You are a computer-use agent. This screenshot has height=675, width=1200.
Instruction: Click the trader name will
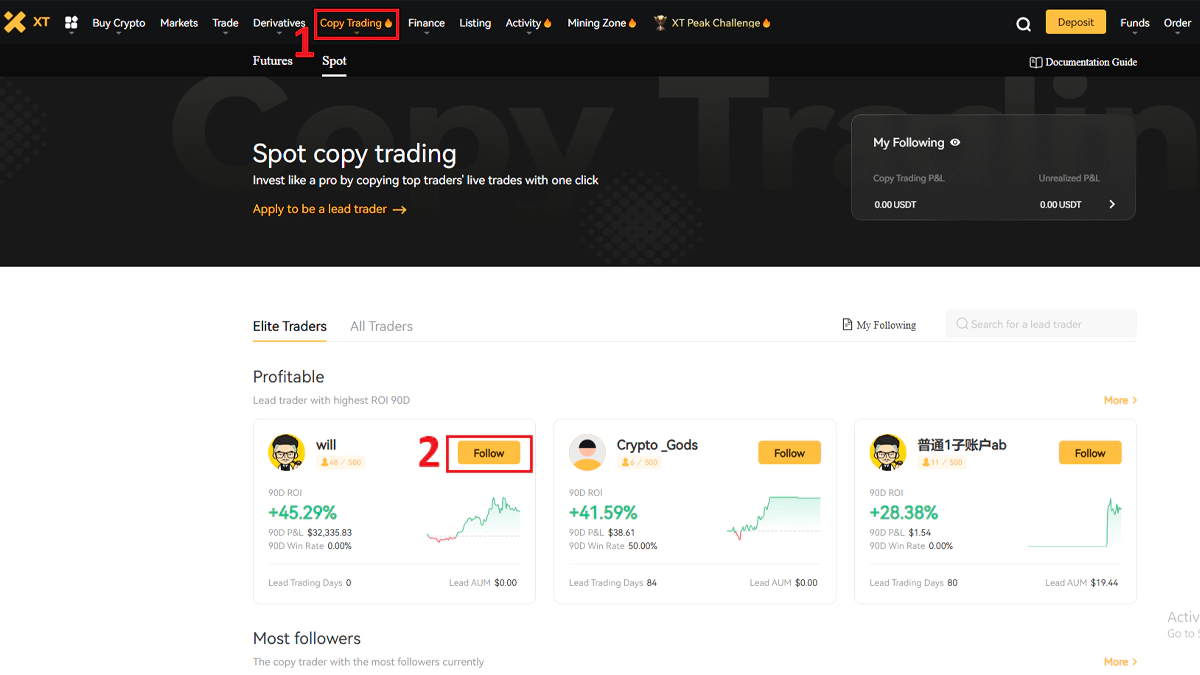326,444
